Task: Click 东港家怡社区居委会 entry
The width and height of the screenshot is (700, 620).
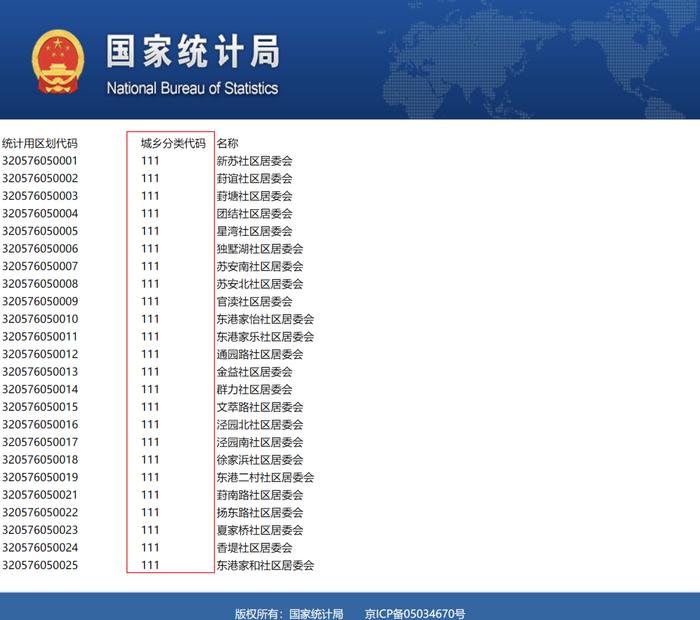Action: [265, 319]
